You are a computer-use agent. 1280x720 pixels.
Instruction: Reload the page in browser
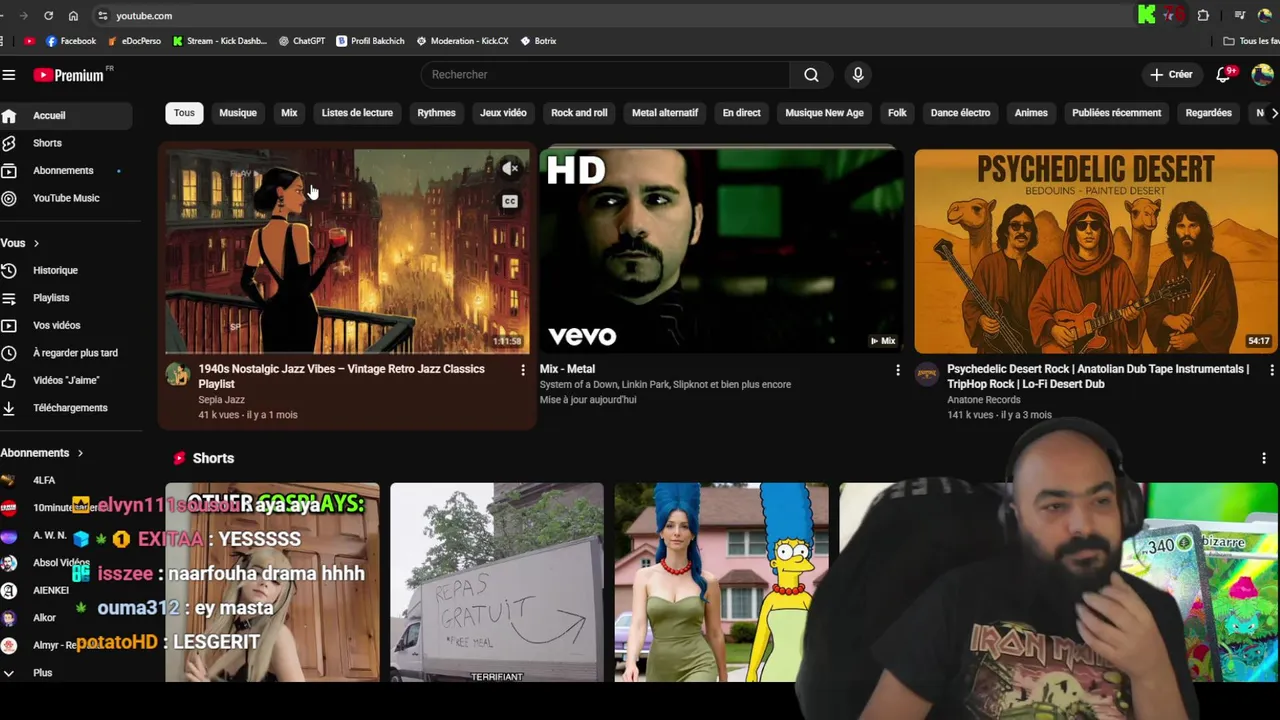[48, 16]
